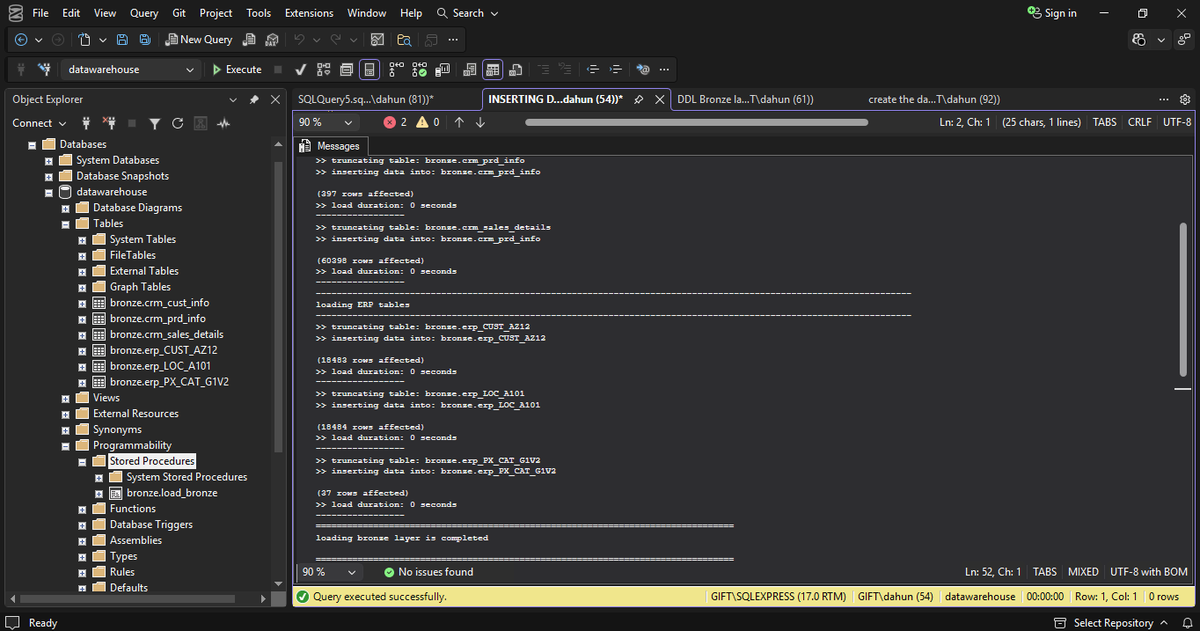Go to previous issue arrow
Image resolution: width=1200 pixels, height=631 pixels.
click(x=459, y=122)
